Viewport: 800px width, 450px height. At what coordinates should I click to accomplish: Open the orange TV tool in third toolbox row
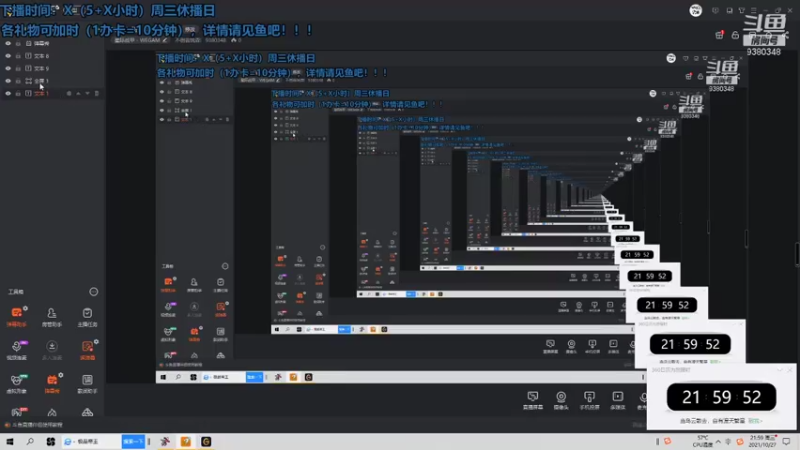click(52, 383)
